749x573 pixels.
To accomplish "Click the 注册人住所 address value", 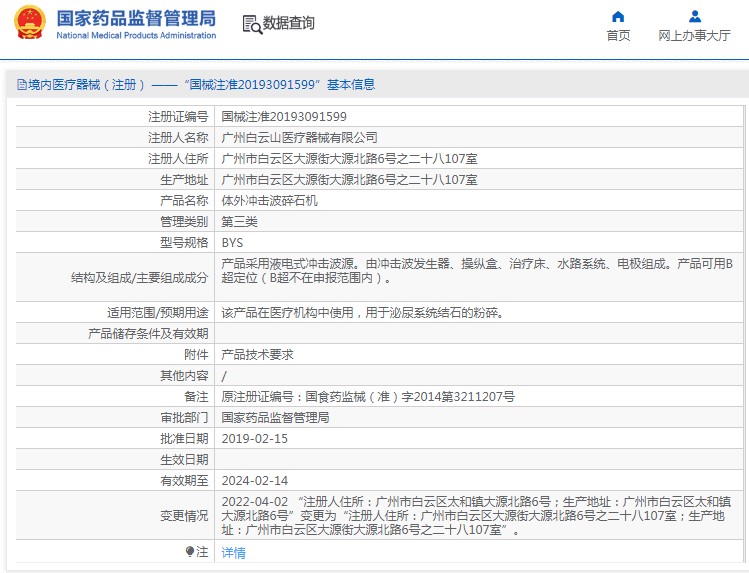I will coord(349,159).
